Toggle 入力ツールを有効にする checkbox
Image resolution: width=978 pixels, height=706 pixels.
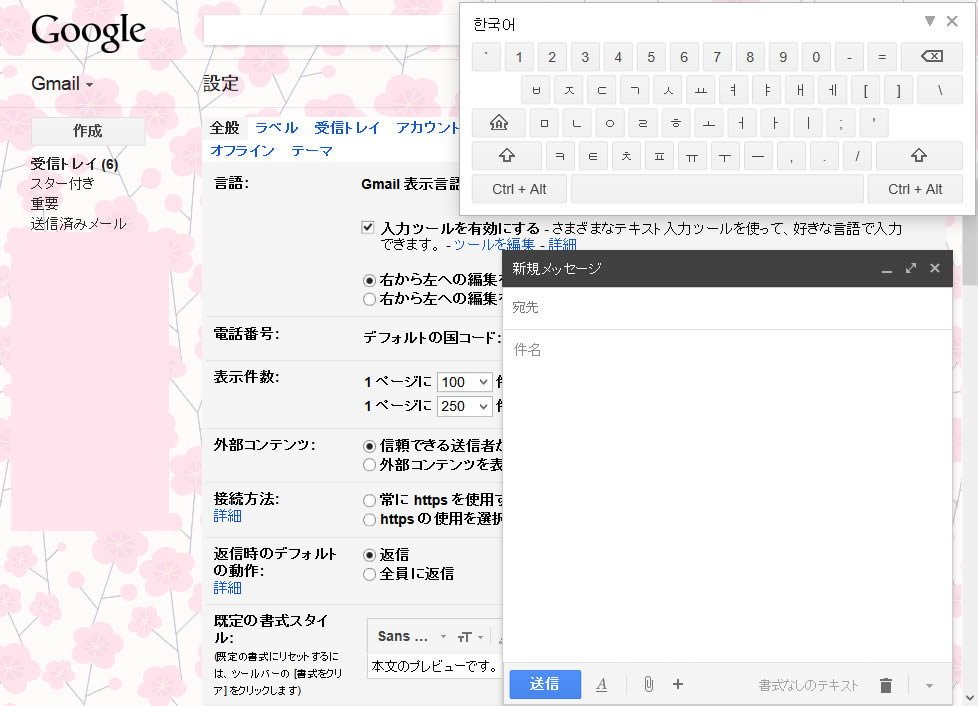(368, 228)
